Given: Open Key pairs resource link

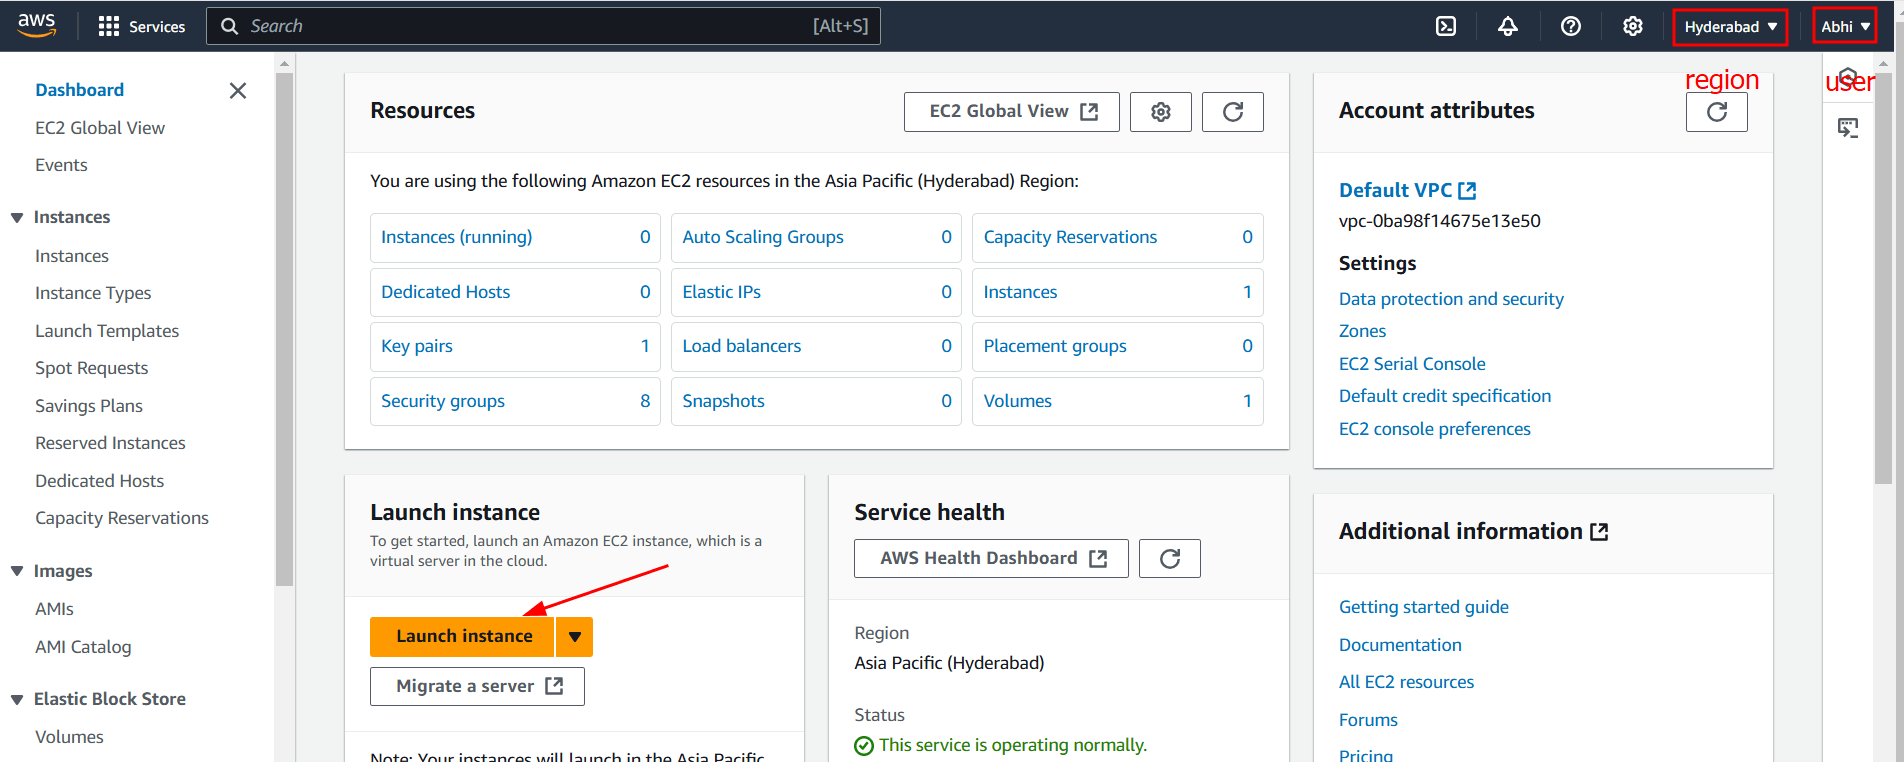Looking at the screenshot, I should 417,346.
